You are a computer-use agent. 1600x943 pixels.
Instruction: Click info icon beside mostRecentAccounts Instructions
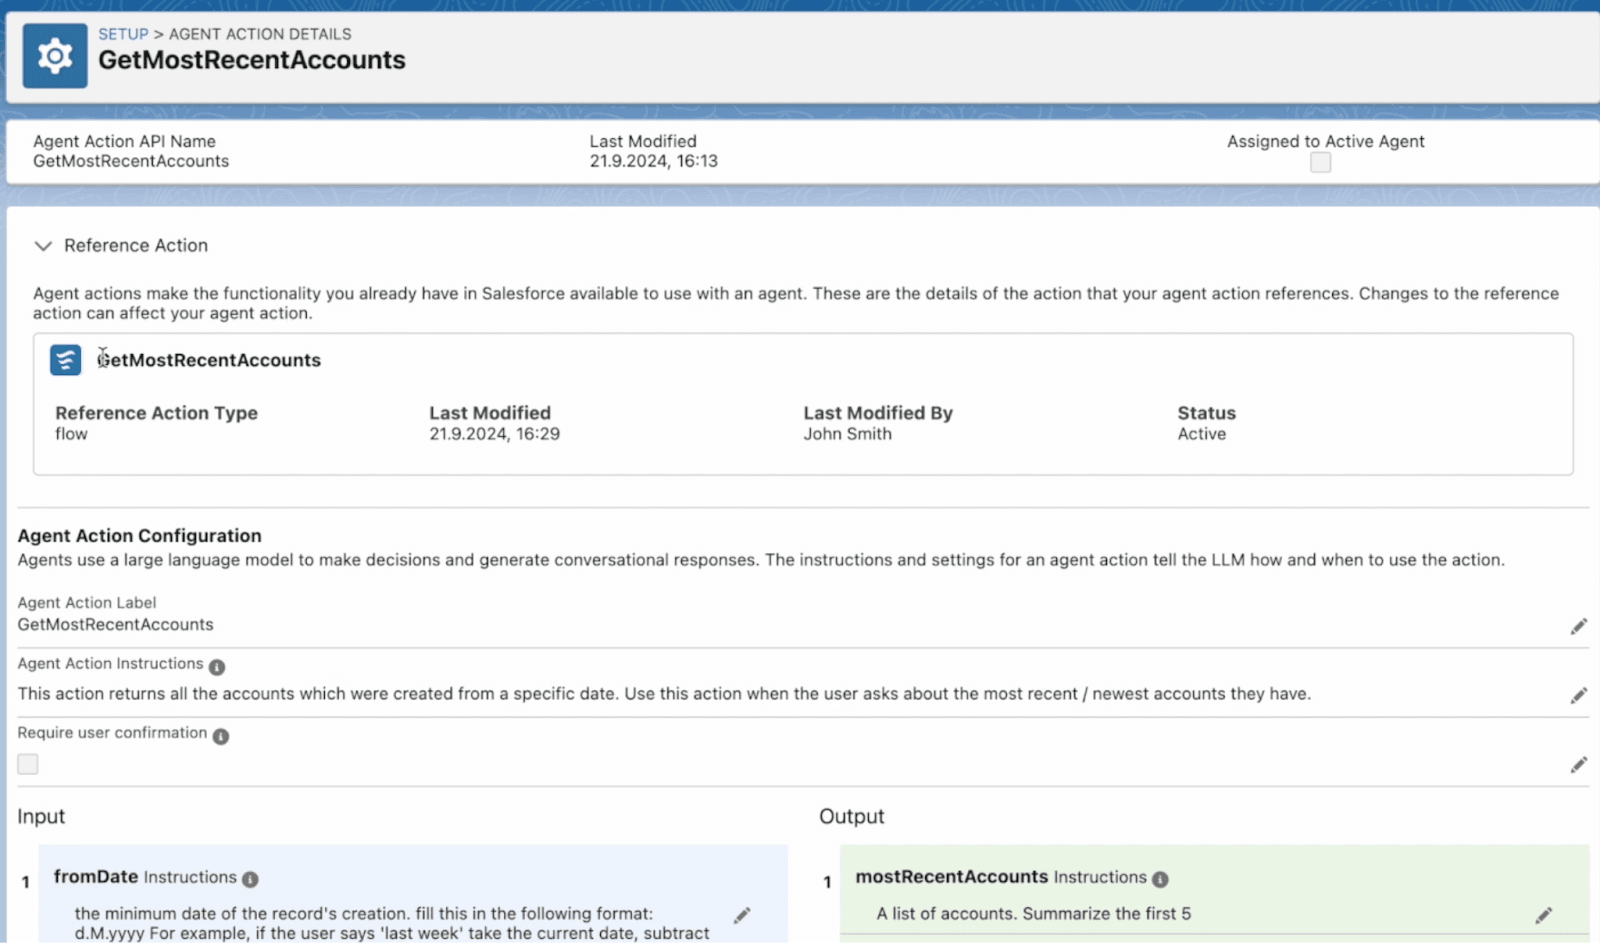pos(1160,879)
